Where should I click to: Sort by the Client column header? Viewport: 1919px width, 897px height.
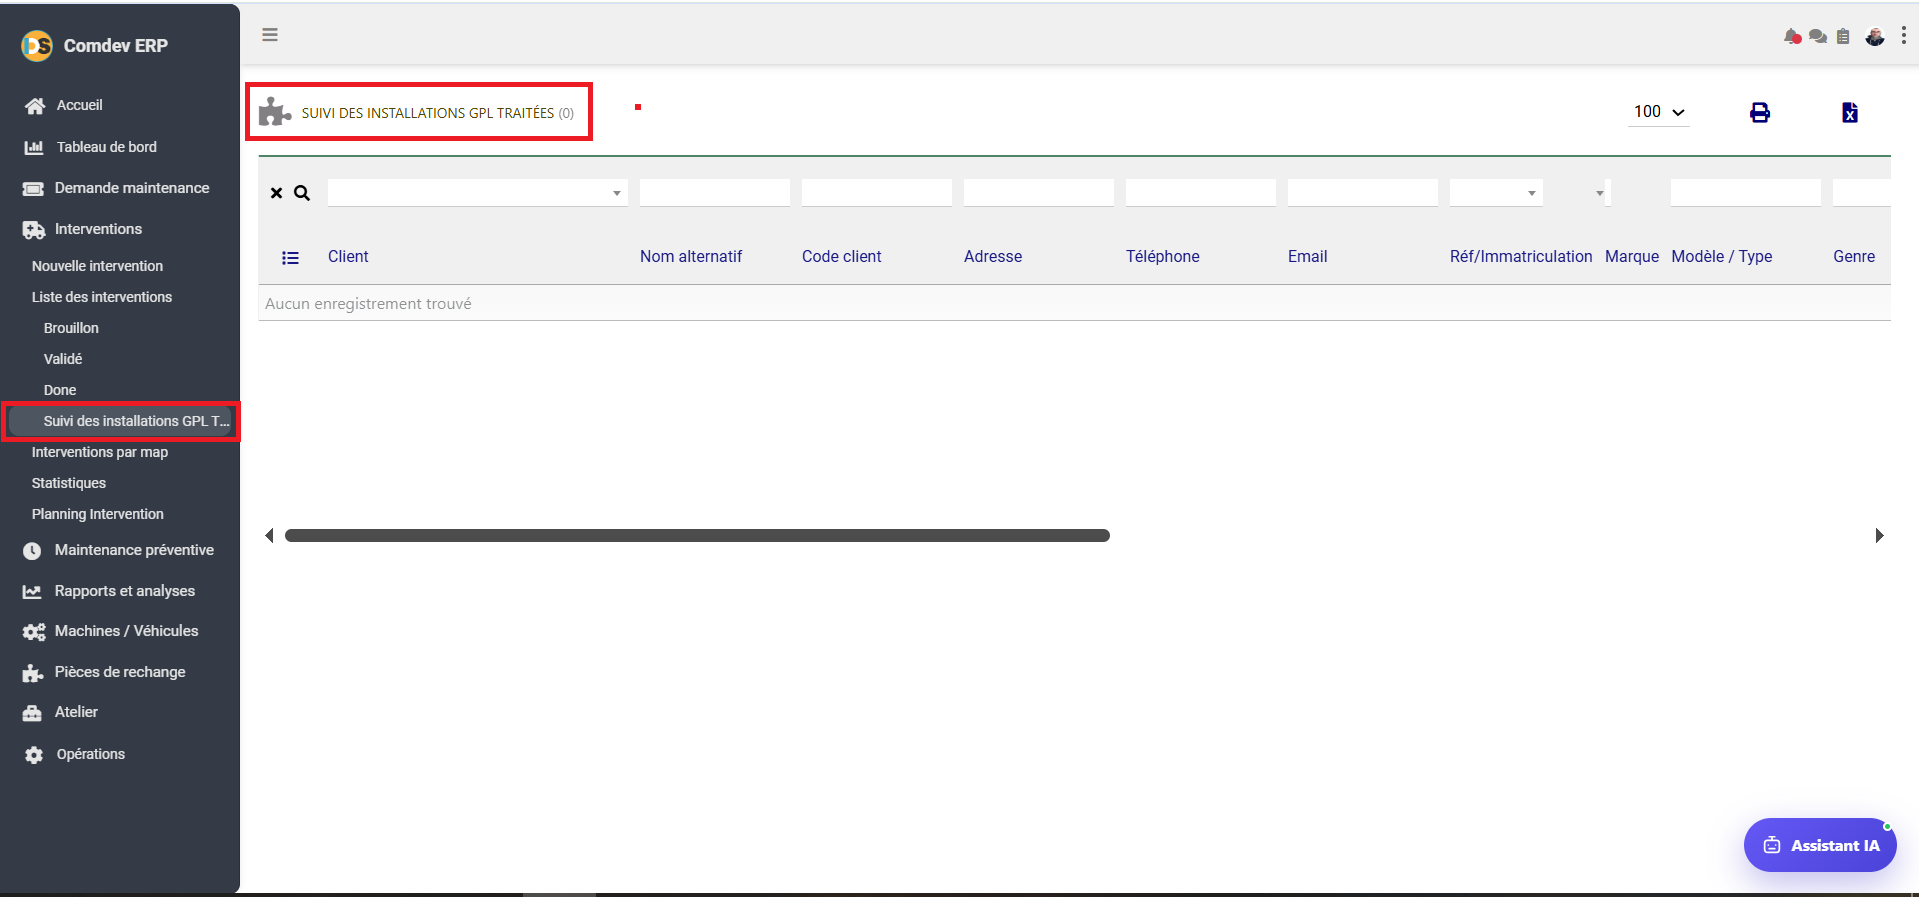pyautogui.click(x=348, y=257)
